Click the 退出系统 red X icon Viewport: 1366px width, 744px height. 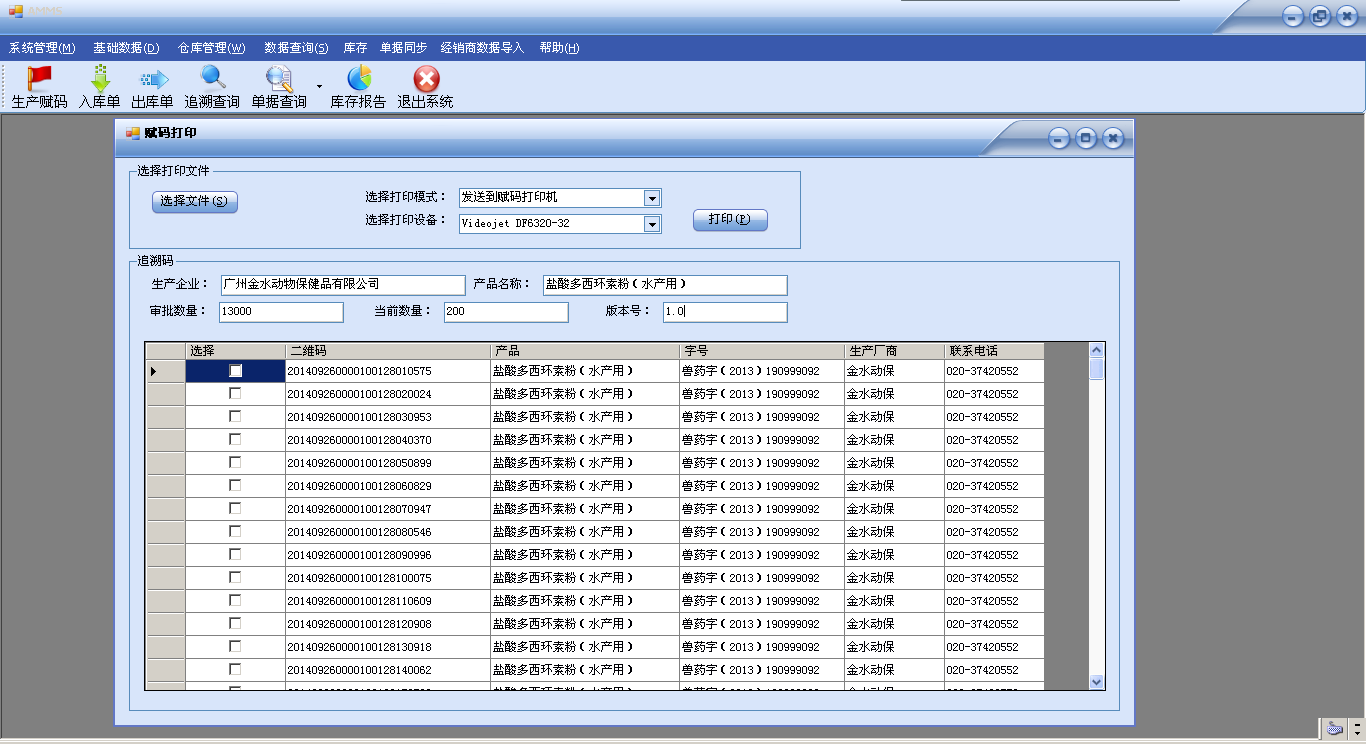tap(426, 78)
